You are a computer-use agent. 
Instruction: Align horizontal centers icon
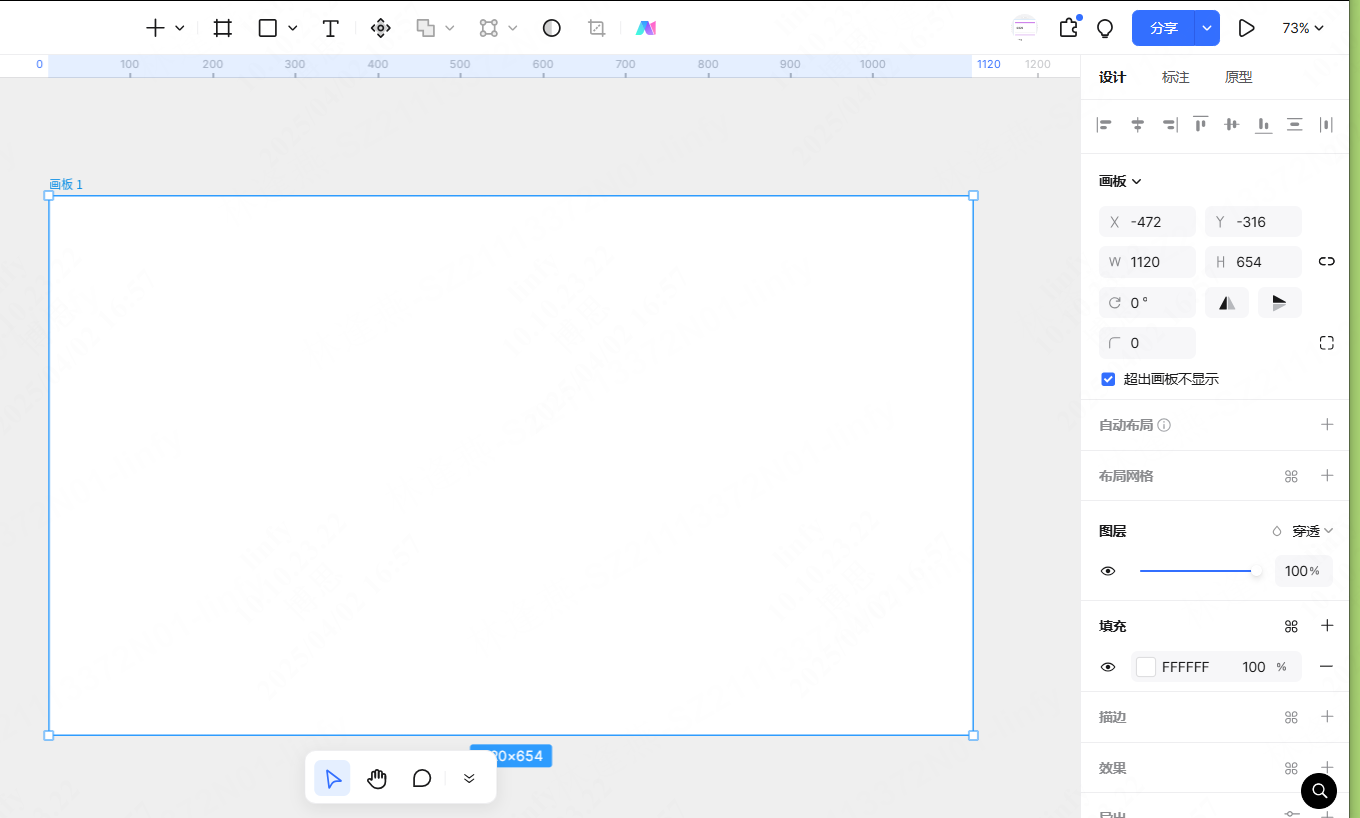[1137, 125]
